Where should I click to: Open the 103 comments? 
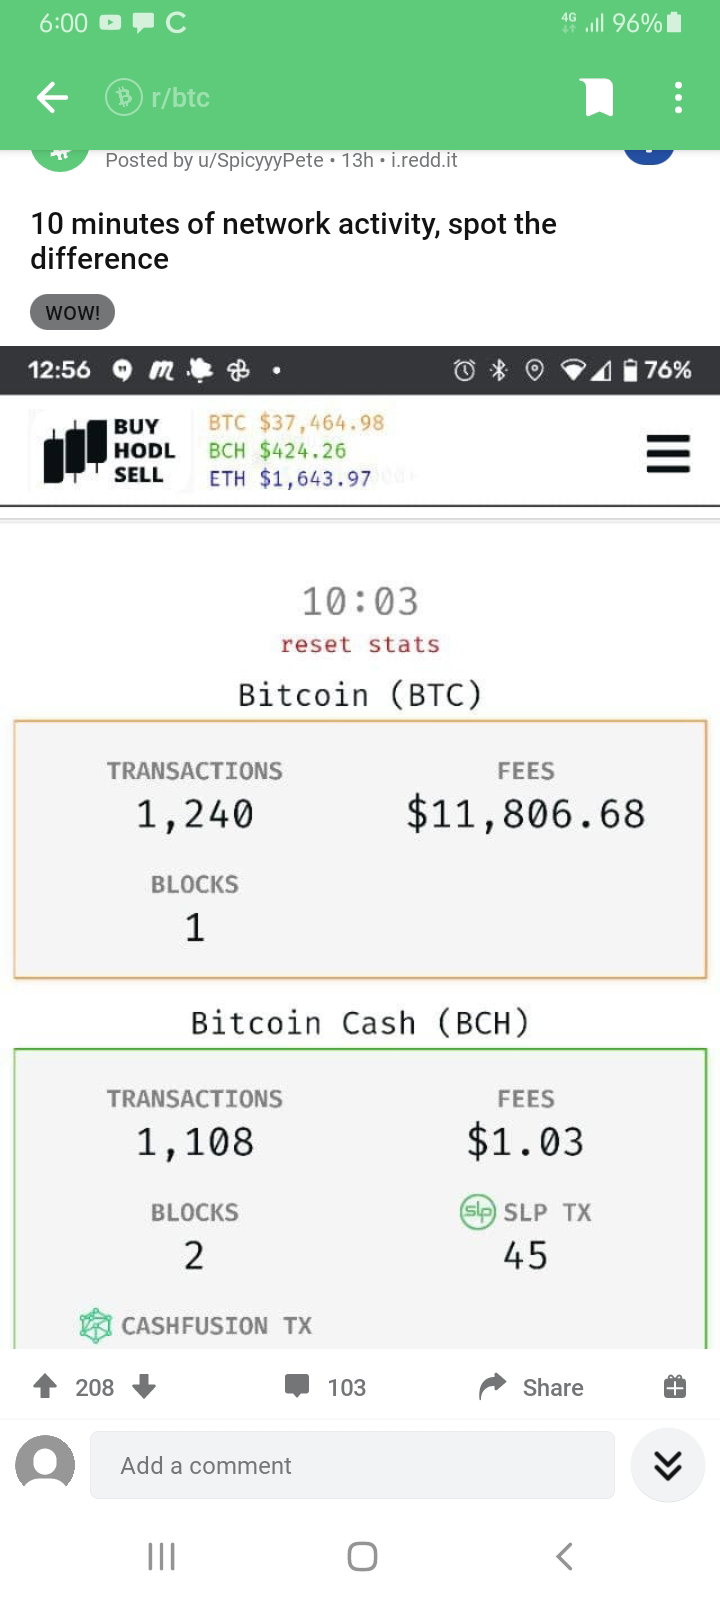tap(325, 1387)
